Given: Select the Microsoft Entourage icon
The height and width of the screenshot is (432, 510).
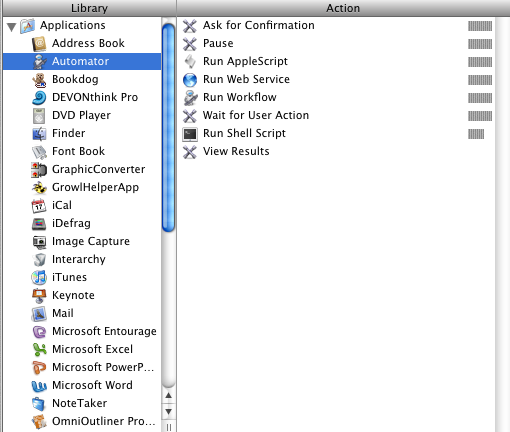Looking at the screenshot, I should pyautogui.click(x=39, y=332).
